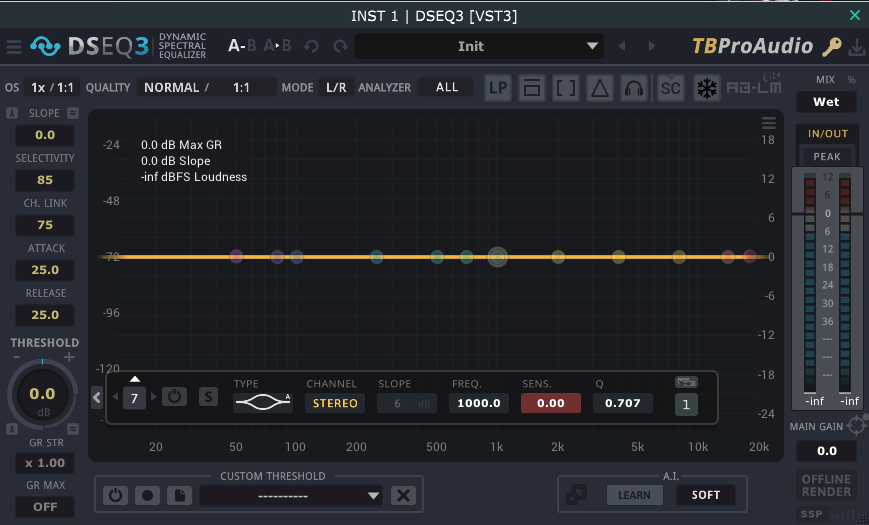Toggle the SC sidechain button
Image resolution: width=869 pixels, height=525 pixels.
[670, 88]
